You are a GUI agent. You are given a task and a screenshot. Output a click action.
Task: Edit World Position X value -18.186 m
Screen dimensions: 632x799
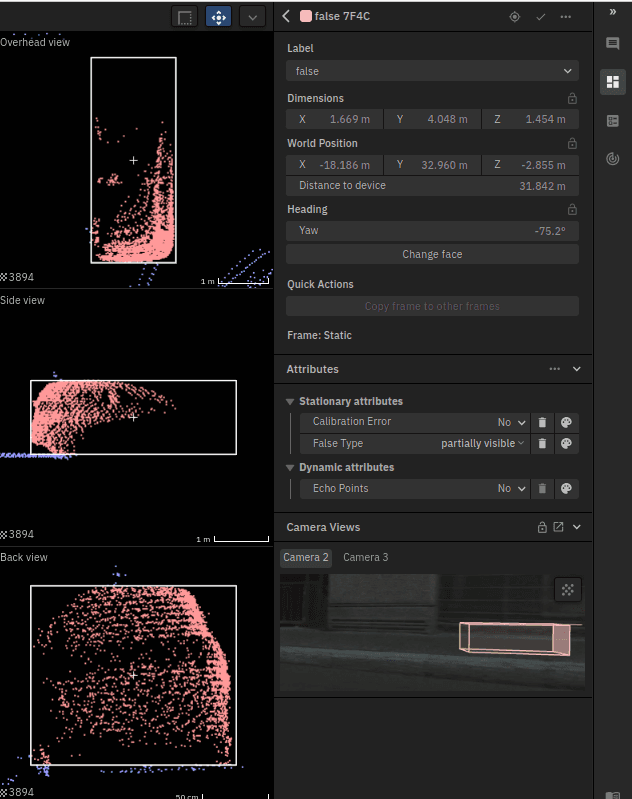coord(334,165)
